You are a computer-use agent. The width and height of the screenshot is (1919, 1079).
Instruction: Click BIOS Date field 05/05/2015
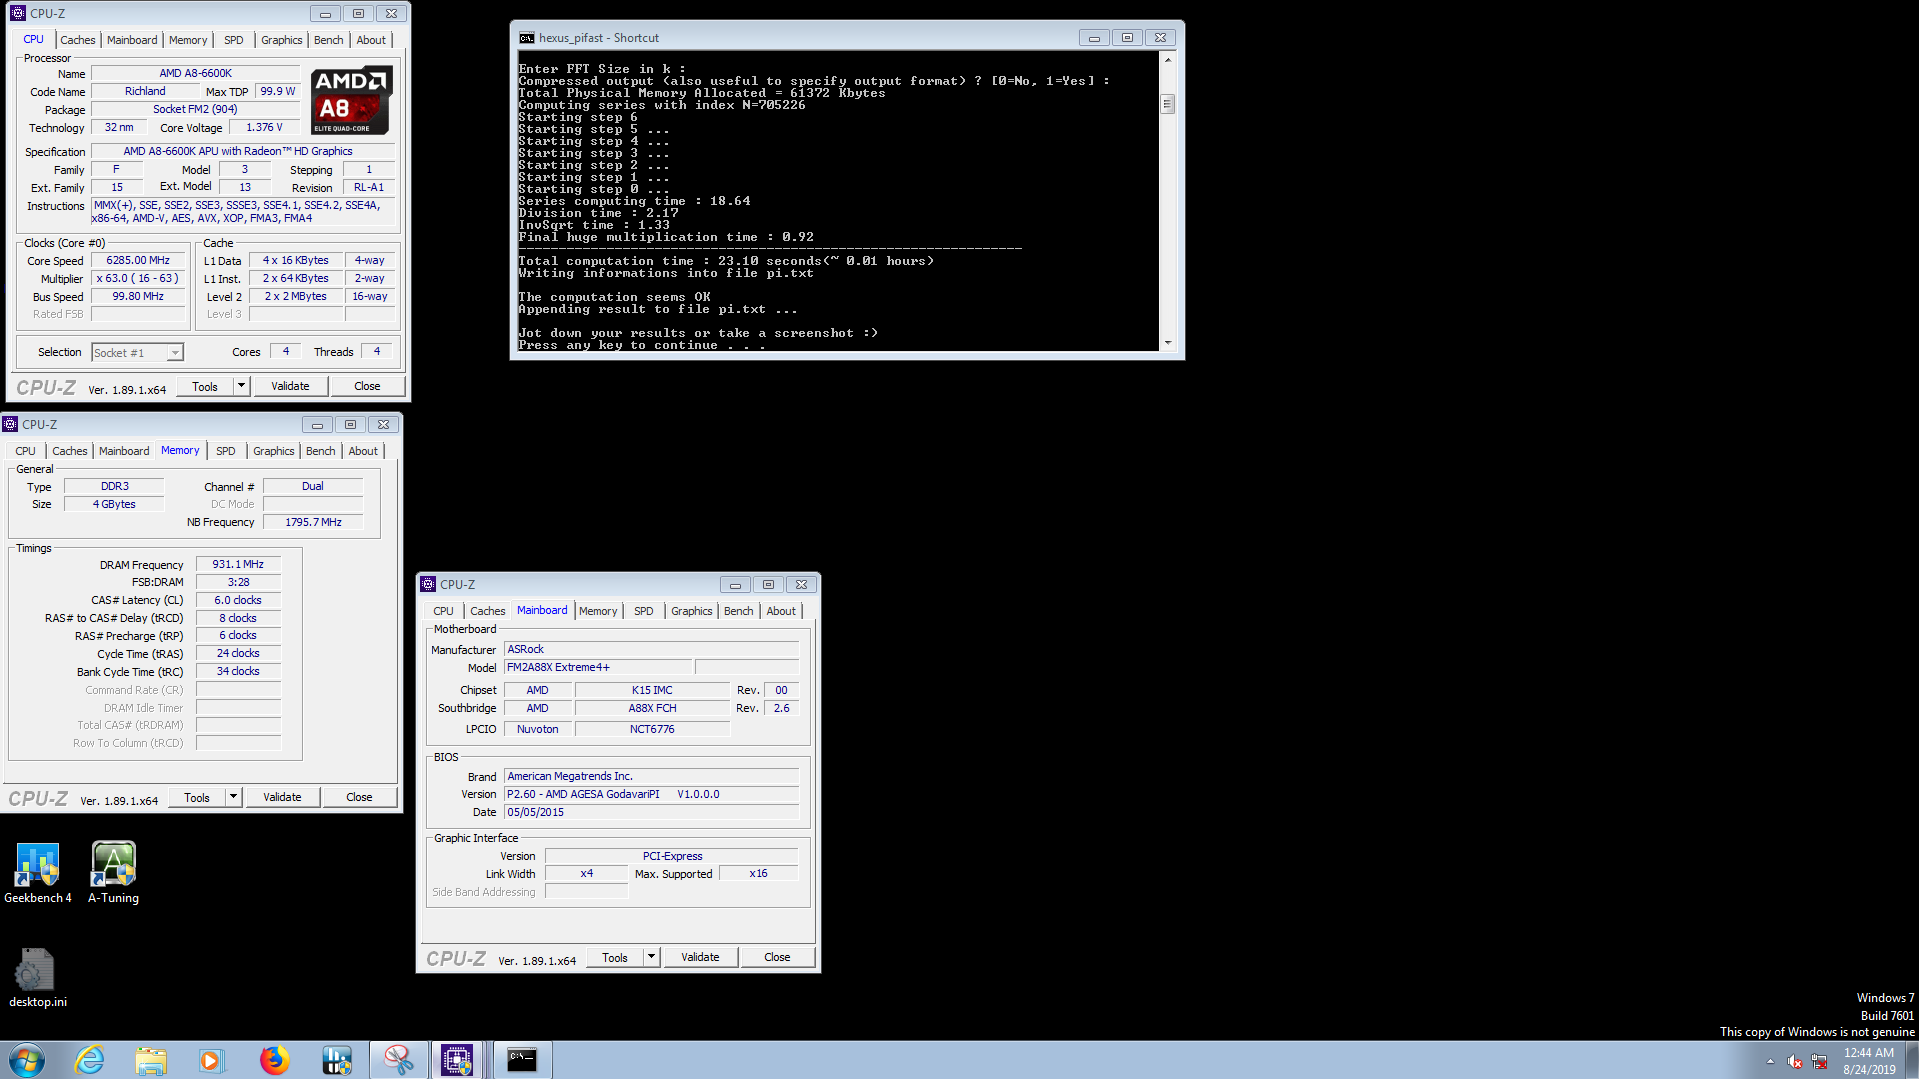point(651,812)
